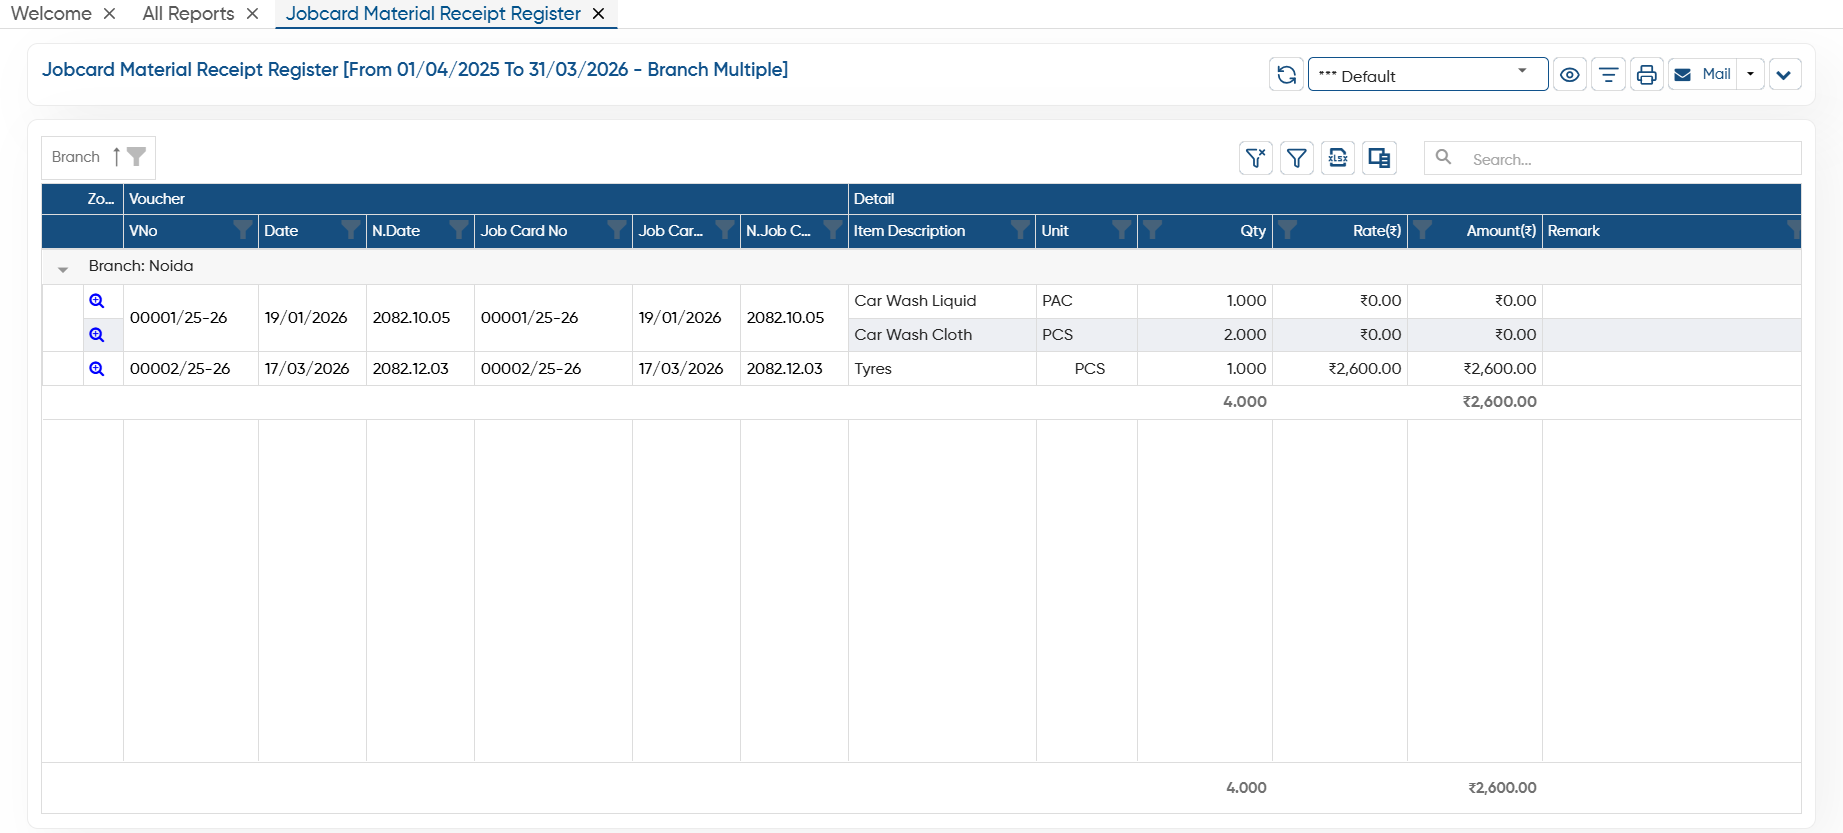The width and height of the screenshot is (1843, 833).
Task: Click the grid filter funnel icon
Action: (x=1297, y=158)
